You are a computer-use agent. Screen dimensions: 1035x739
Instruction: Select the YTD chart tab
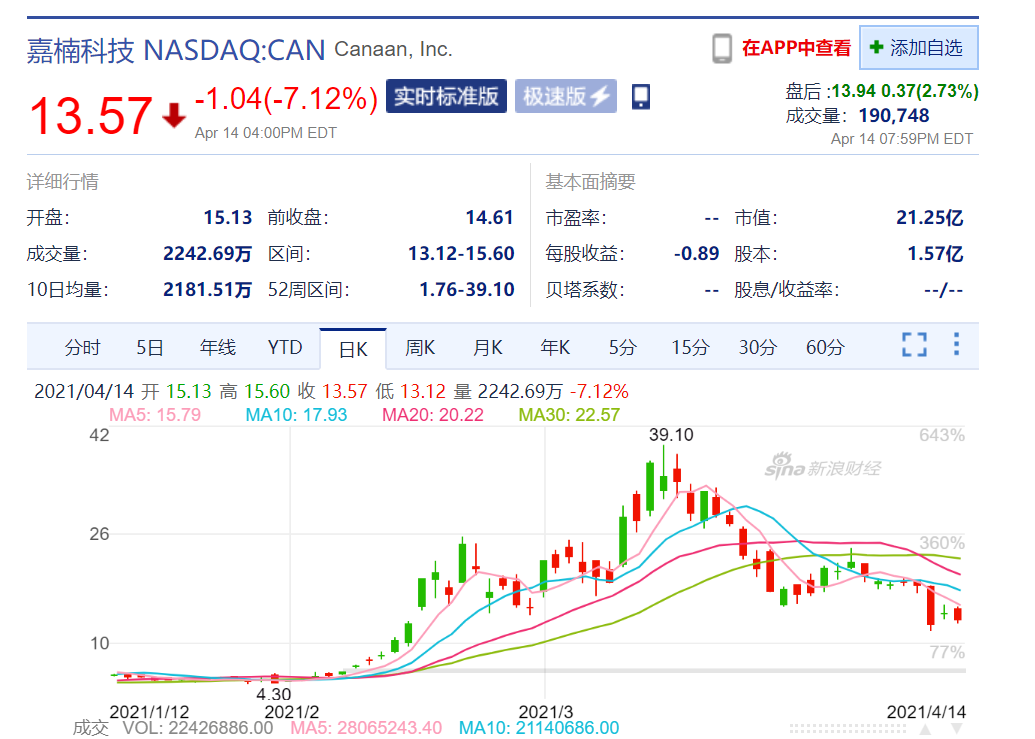(x=285, y=347)
